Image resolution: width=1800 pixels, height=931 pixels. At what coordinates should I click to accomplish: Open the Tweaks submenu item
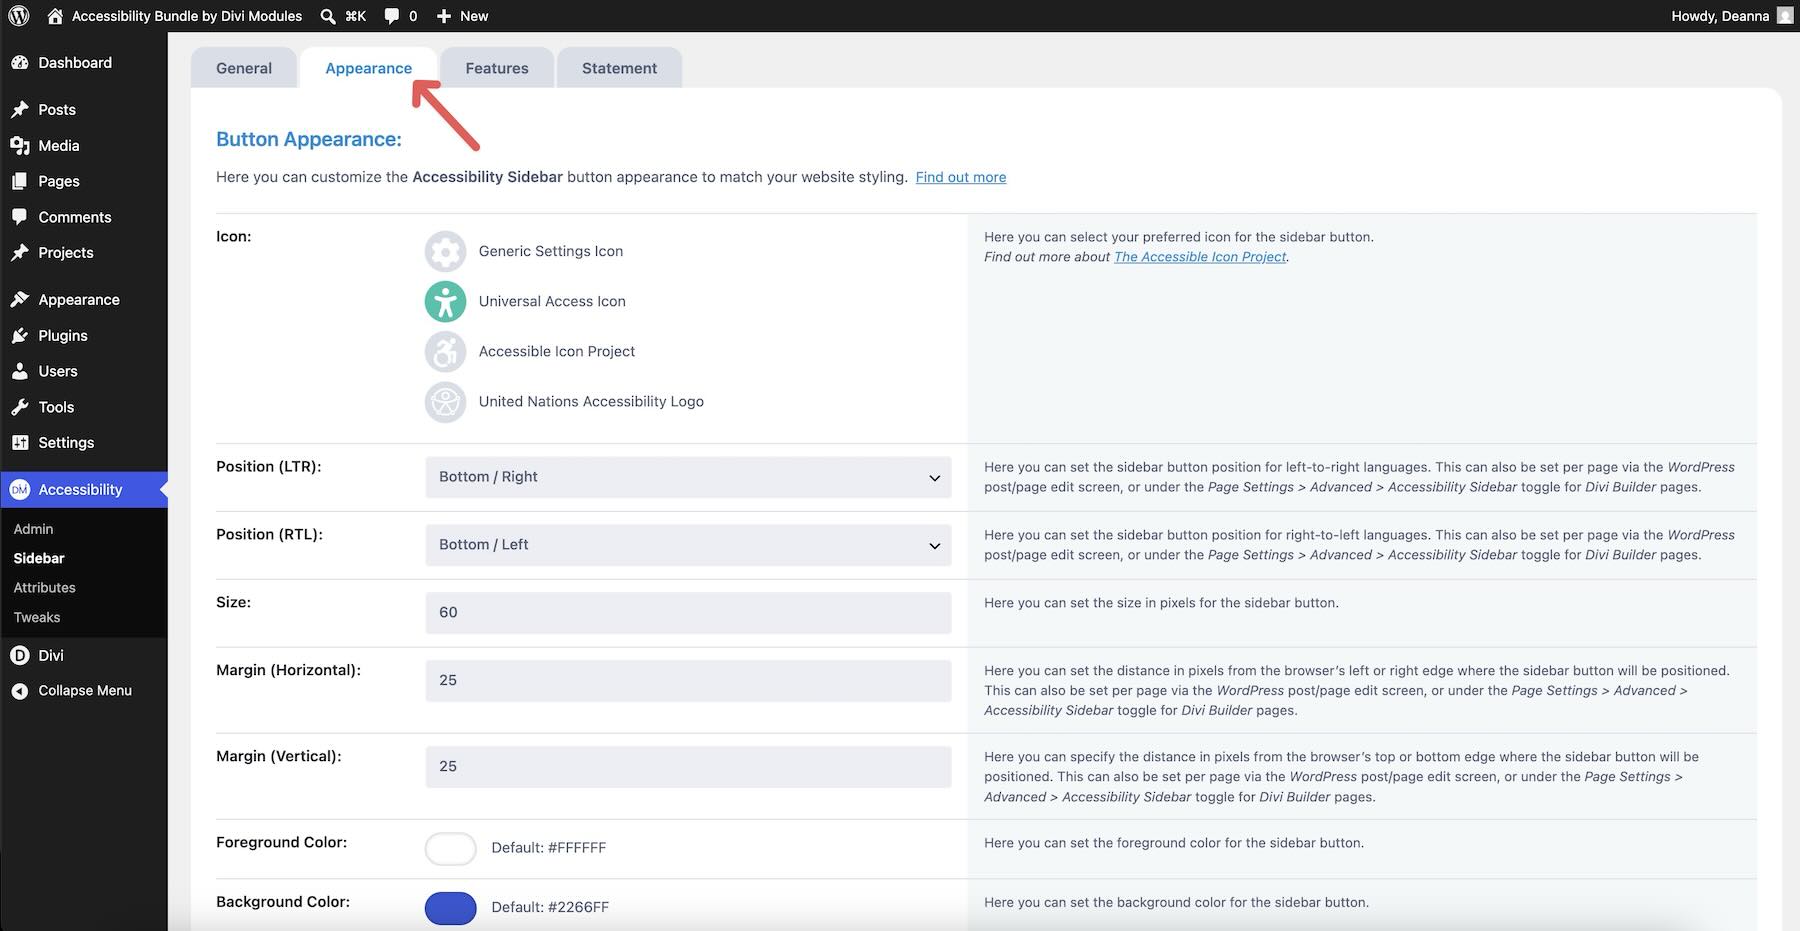pyautogui.click(x=37, y=617)
